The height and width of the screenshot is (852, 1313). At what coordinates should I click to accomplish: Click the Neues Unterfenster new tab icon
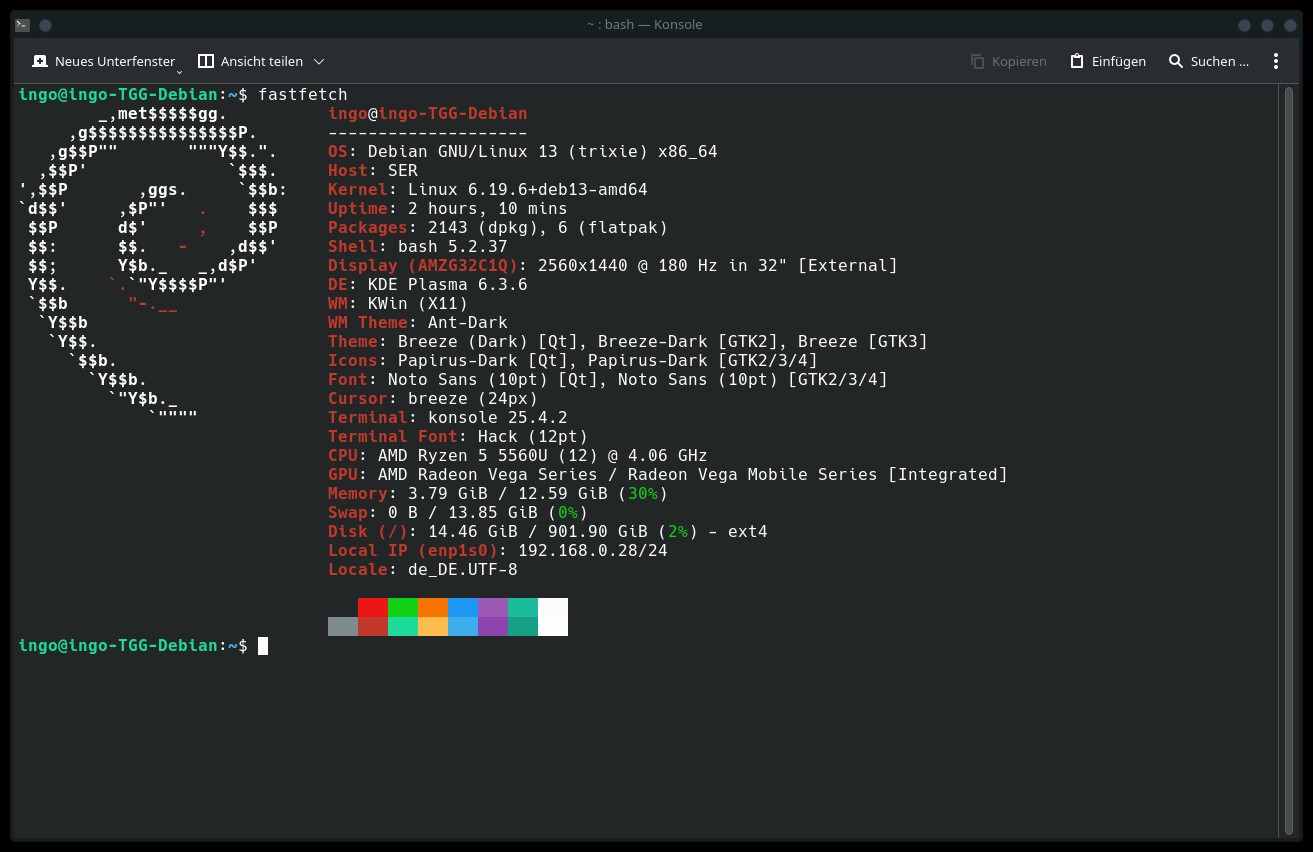click(40, 61)
